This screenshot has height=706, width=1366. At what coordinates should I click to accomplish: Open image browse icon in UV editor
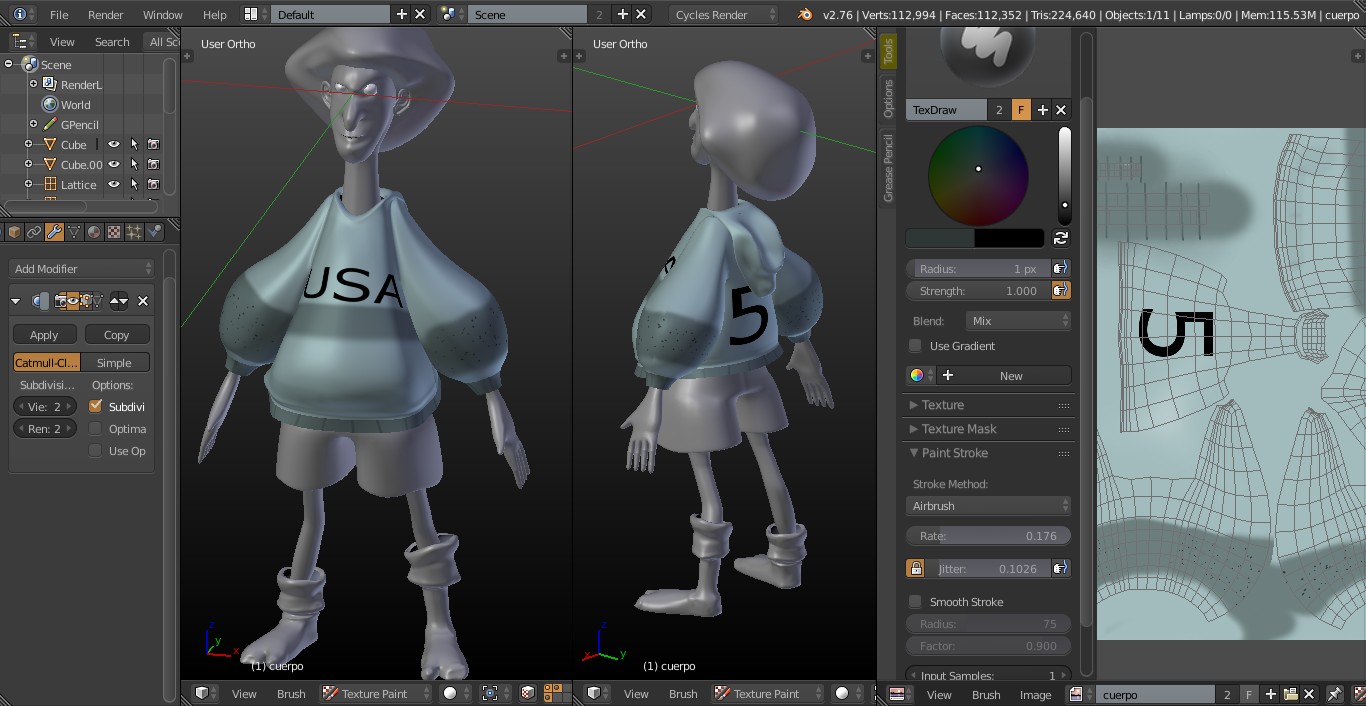click(1080, 694)
